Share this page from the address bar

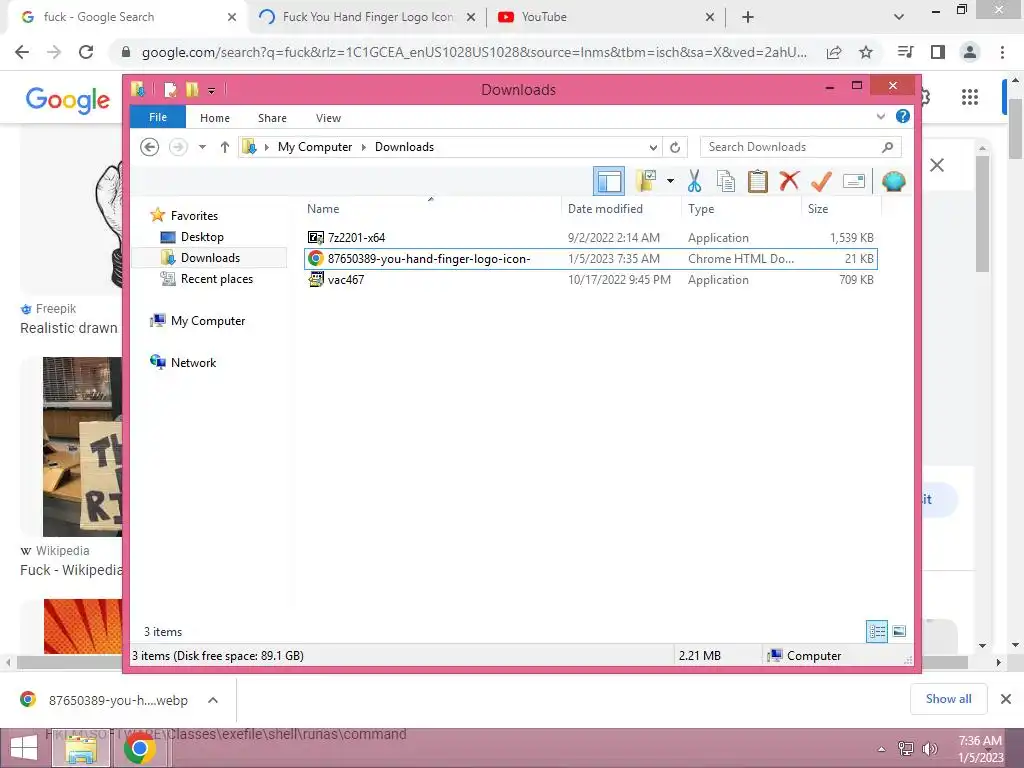(x=834, y=52)
